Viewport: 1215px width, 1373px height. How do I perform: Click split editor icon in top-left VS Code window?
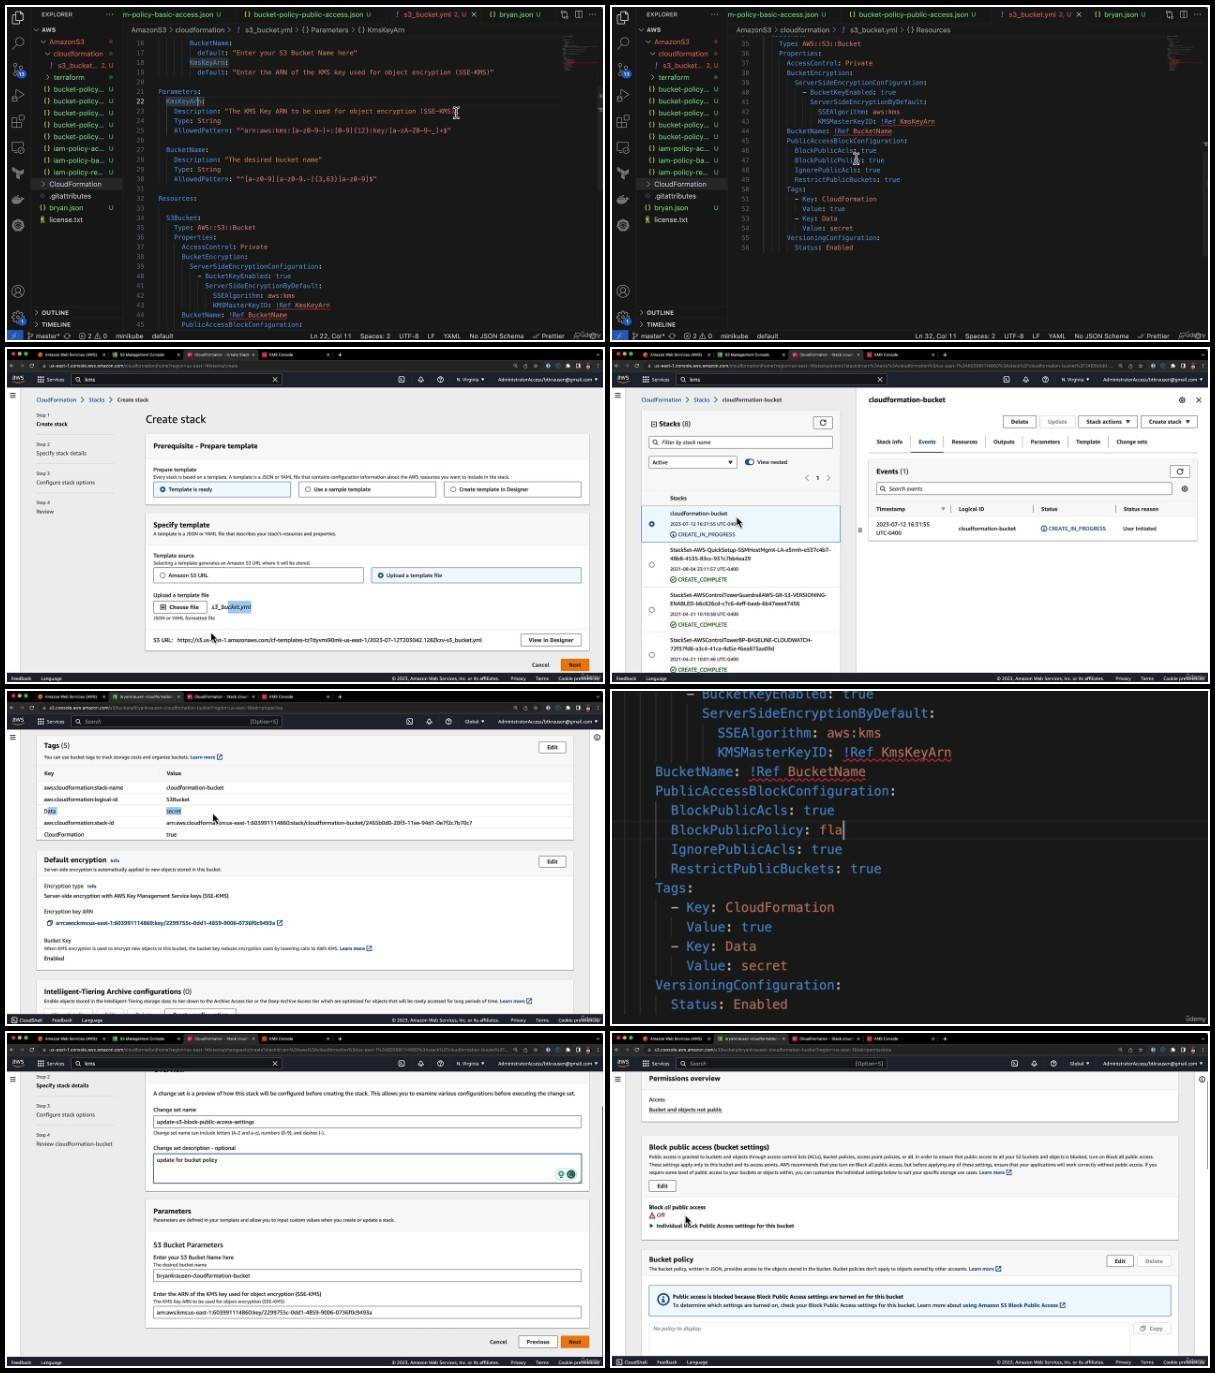[x=577, y=15]
